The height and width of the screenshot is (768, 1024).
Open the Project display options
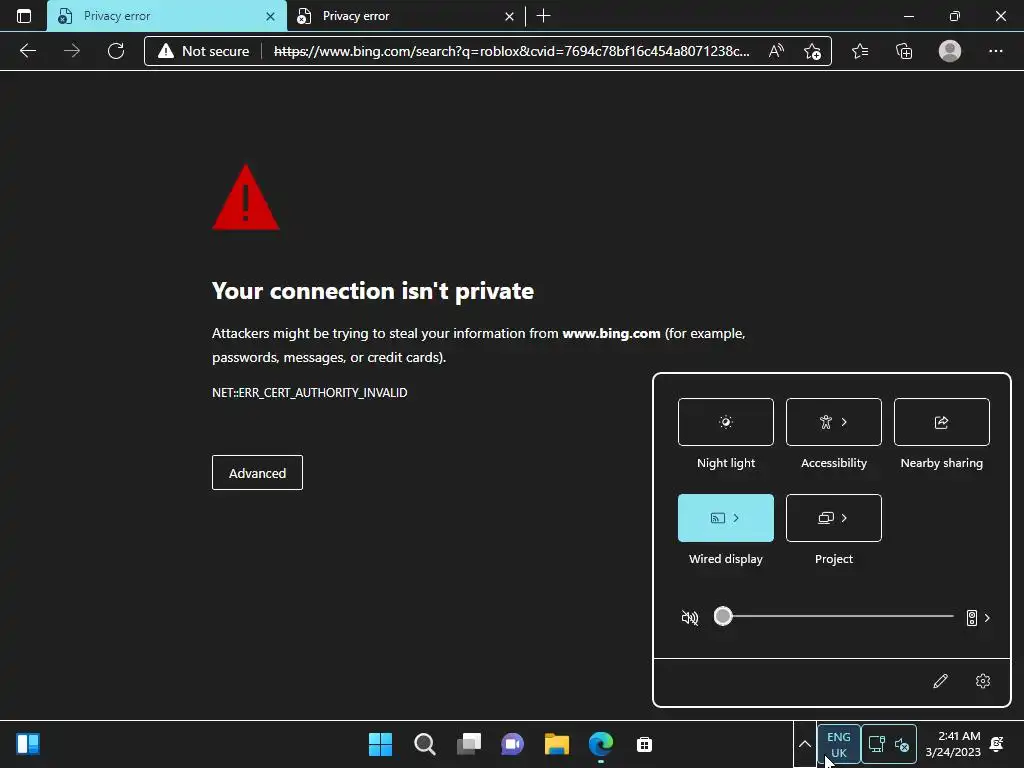[x=833, y=518]
